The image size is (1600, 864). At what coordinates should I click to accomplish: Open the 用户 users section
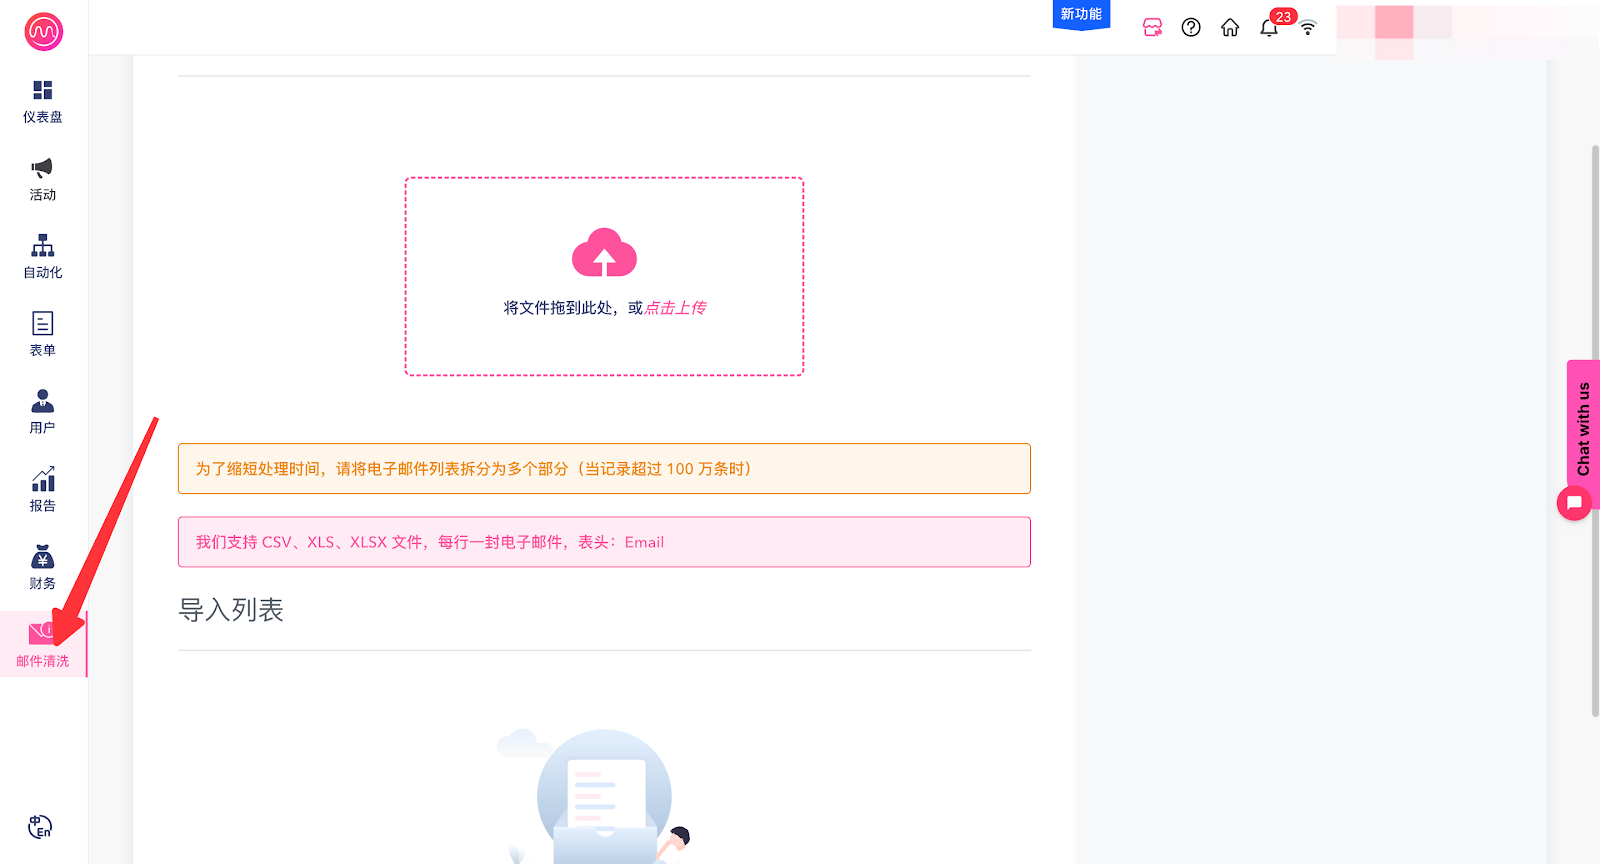(x=43, y=412)
